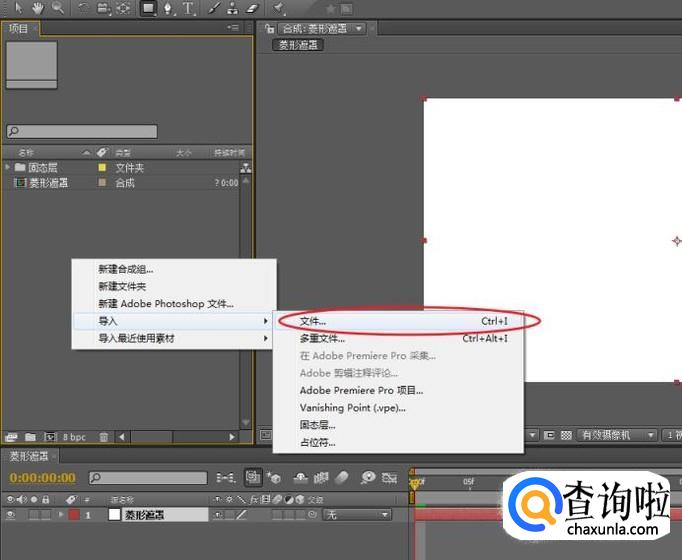Choose 文件... from the import submenu
This screenshot has width=682, height=560.
(x=312, y=322)
